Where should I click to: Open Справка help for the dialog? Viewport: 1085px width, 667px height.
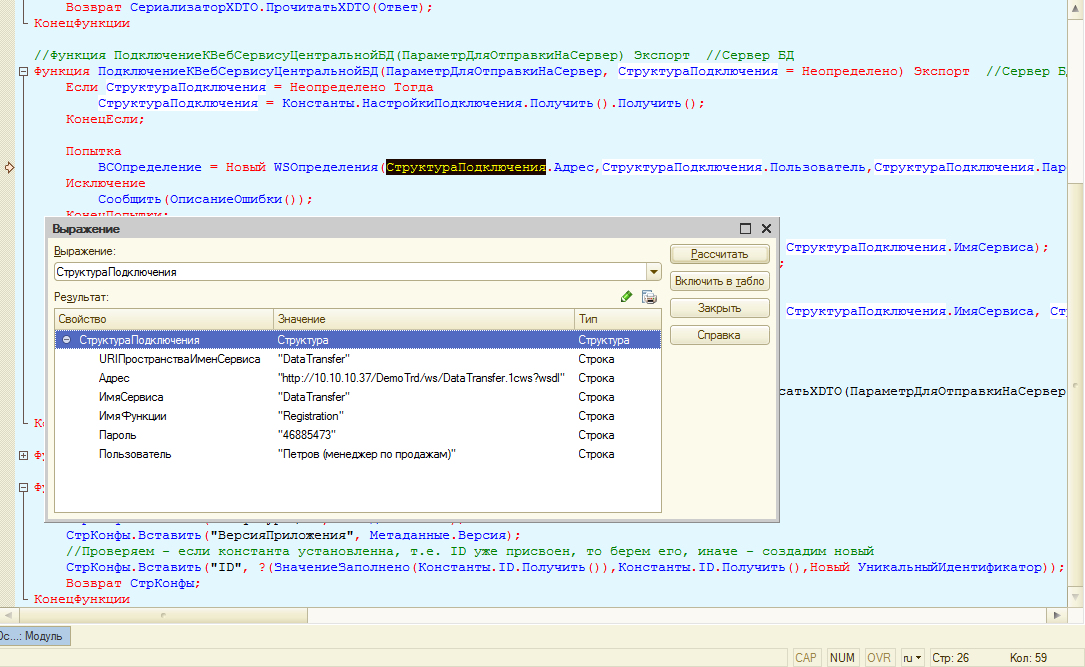pos(719,335)
